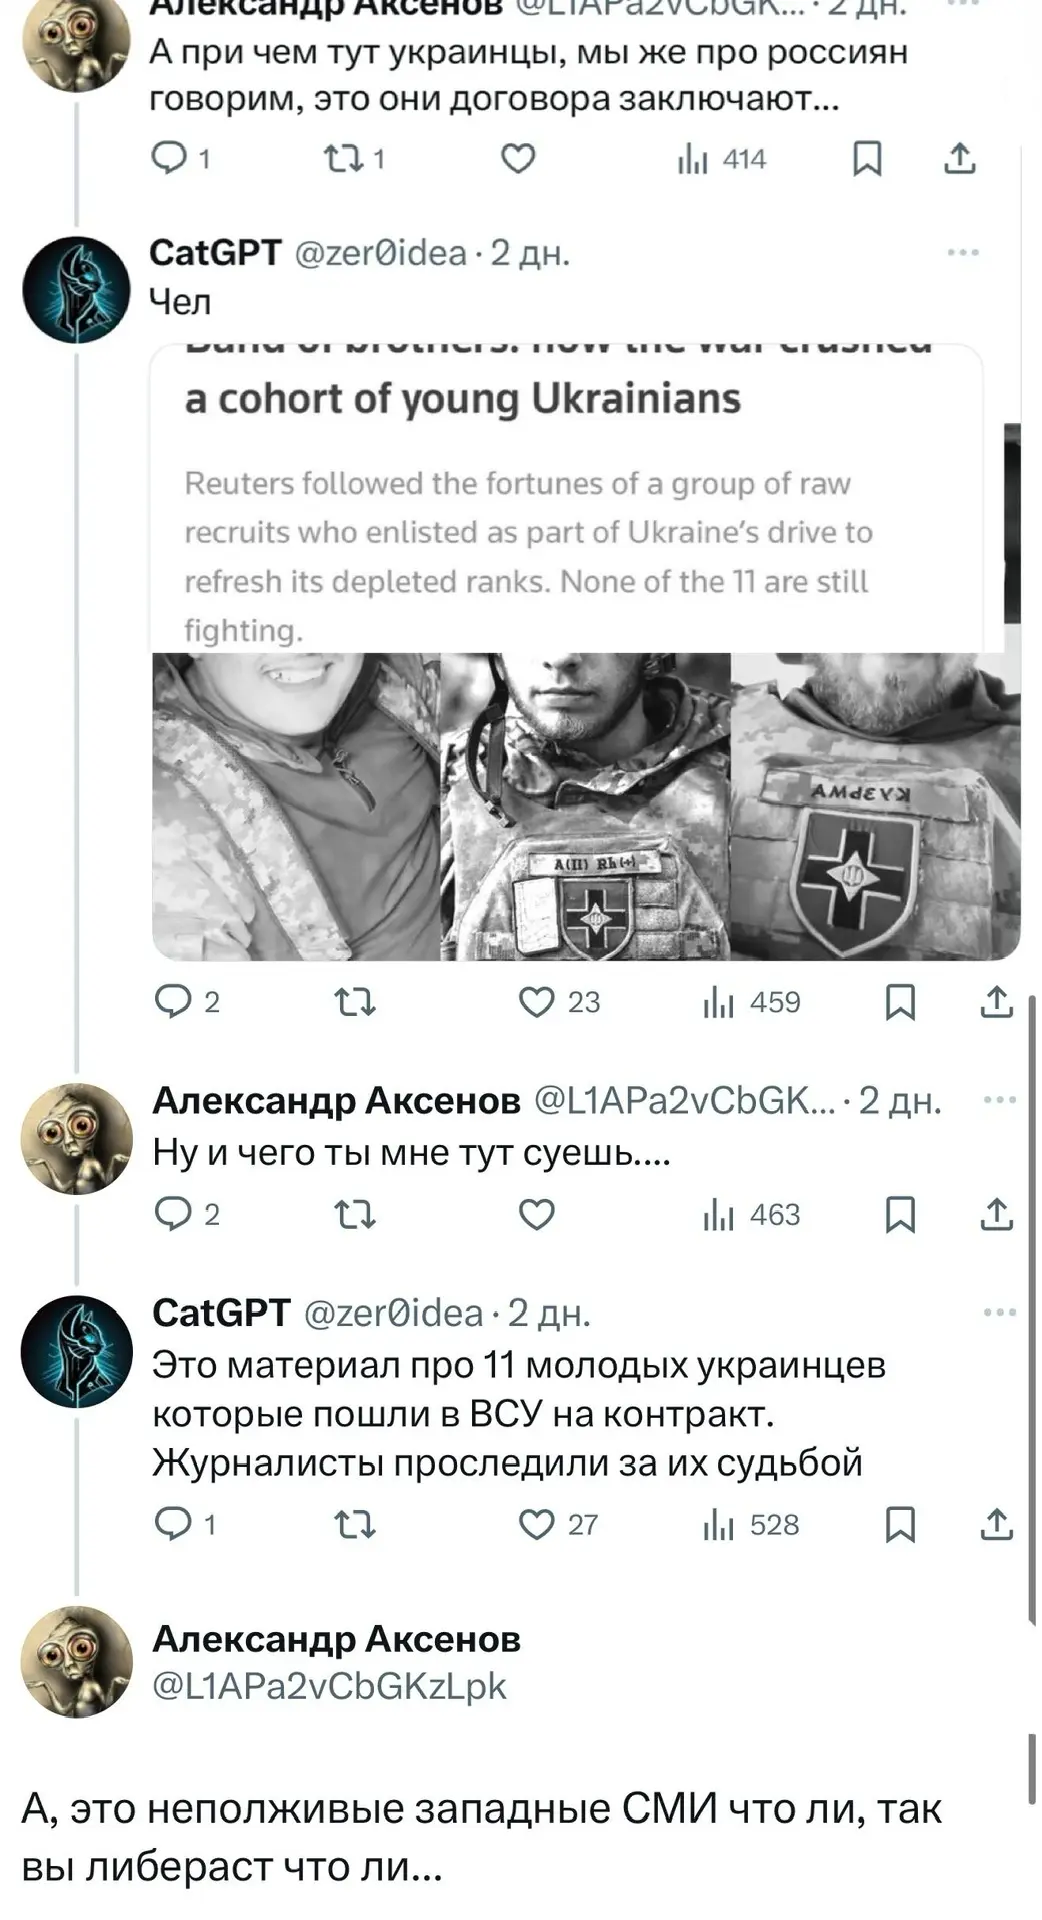This screenshot has height=1920, width=1042.
Task: Share the tweet showing 414 views
Action: click(x=960, y=159)
